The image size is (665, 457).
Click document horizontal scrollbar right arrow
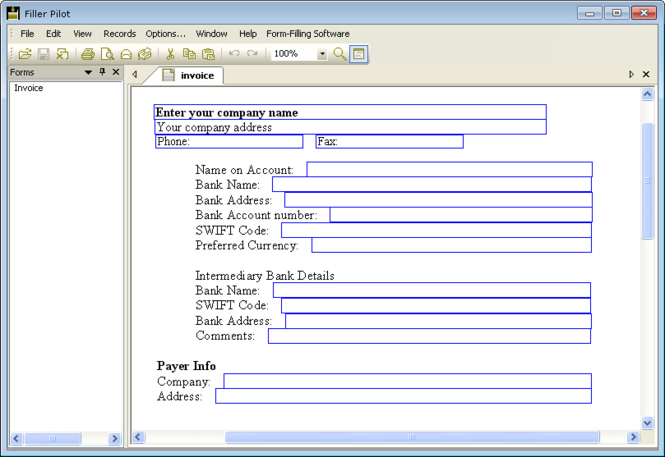click(633, 437)
